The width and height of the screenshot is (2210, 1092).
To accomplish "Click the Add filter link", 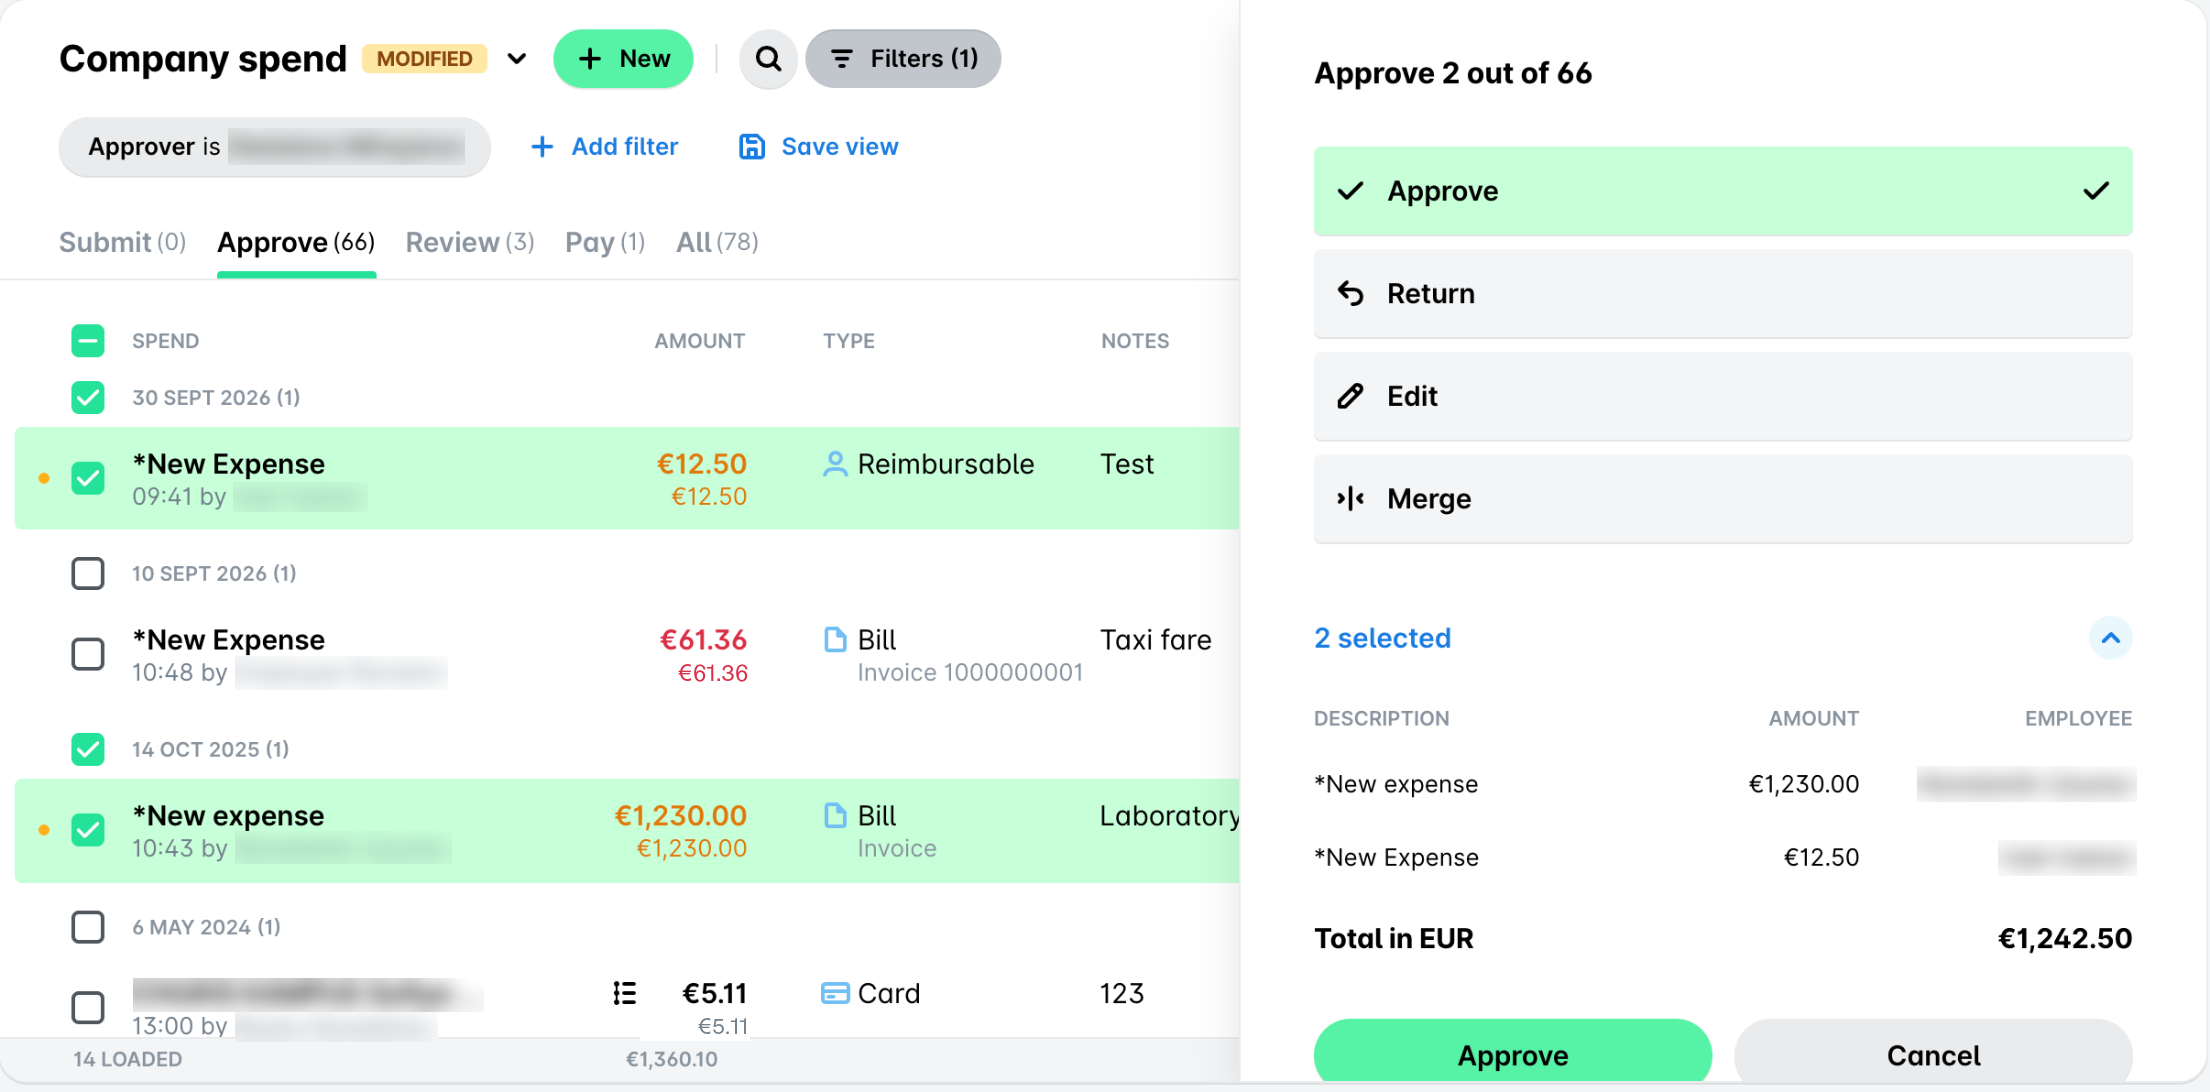I will click(604, 147).
